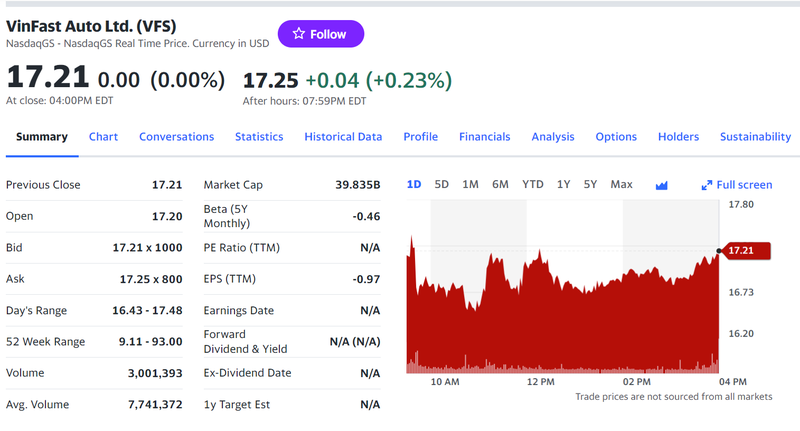The image size is (800, 431).
Task: Open the Conversations tab
Action: coord(176,137)
